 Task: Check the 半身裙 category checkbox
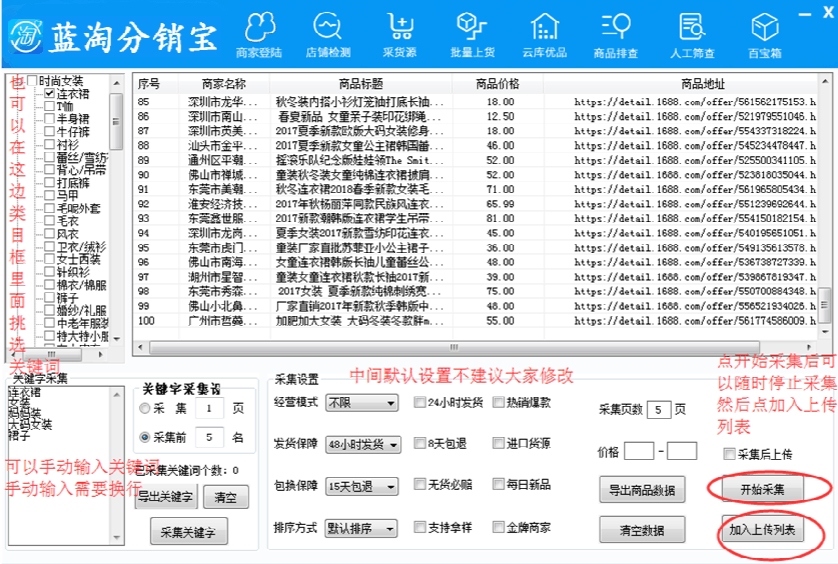(x=50, y=119)
